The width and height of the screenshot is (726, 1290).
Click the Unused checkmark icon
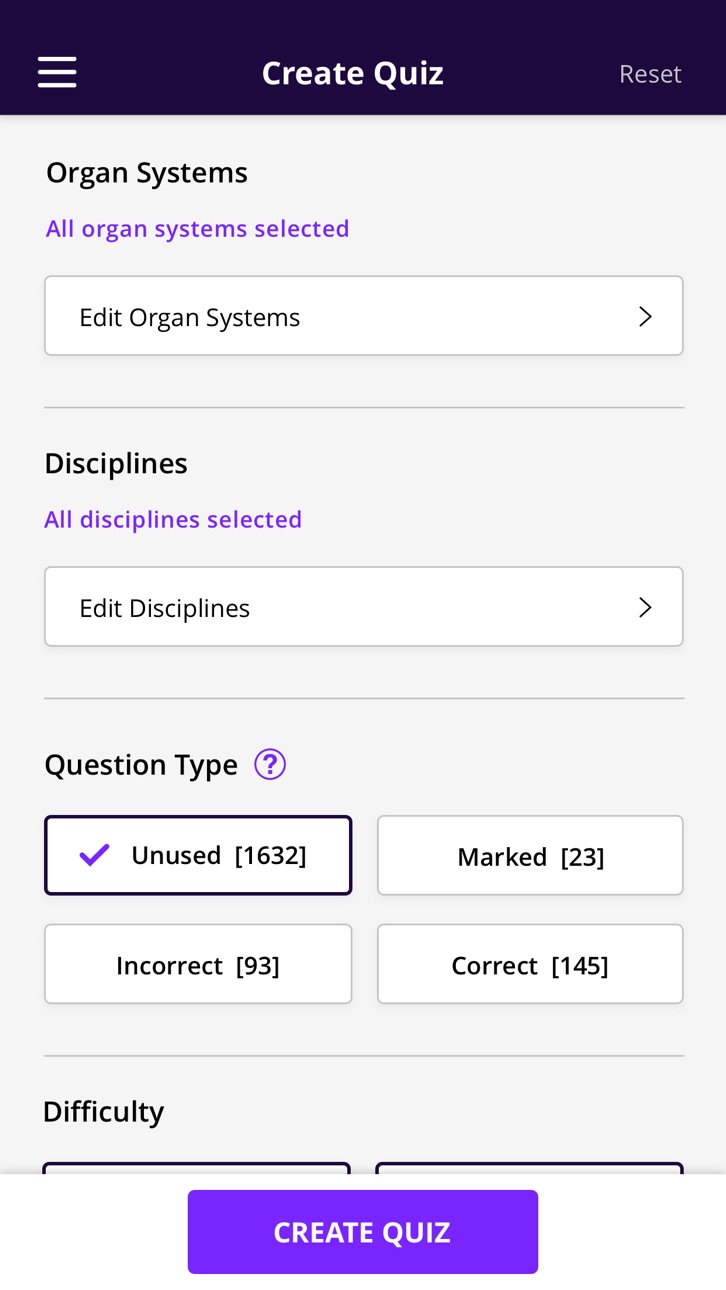tap(95, 855)
